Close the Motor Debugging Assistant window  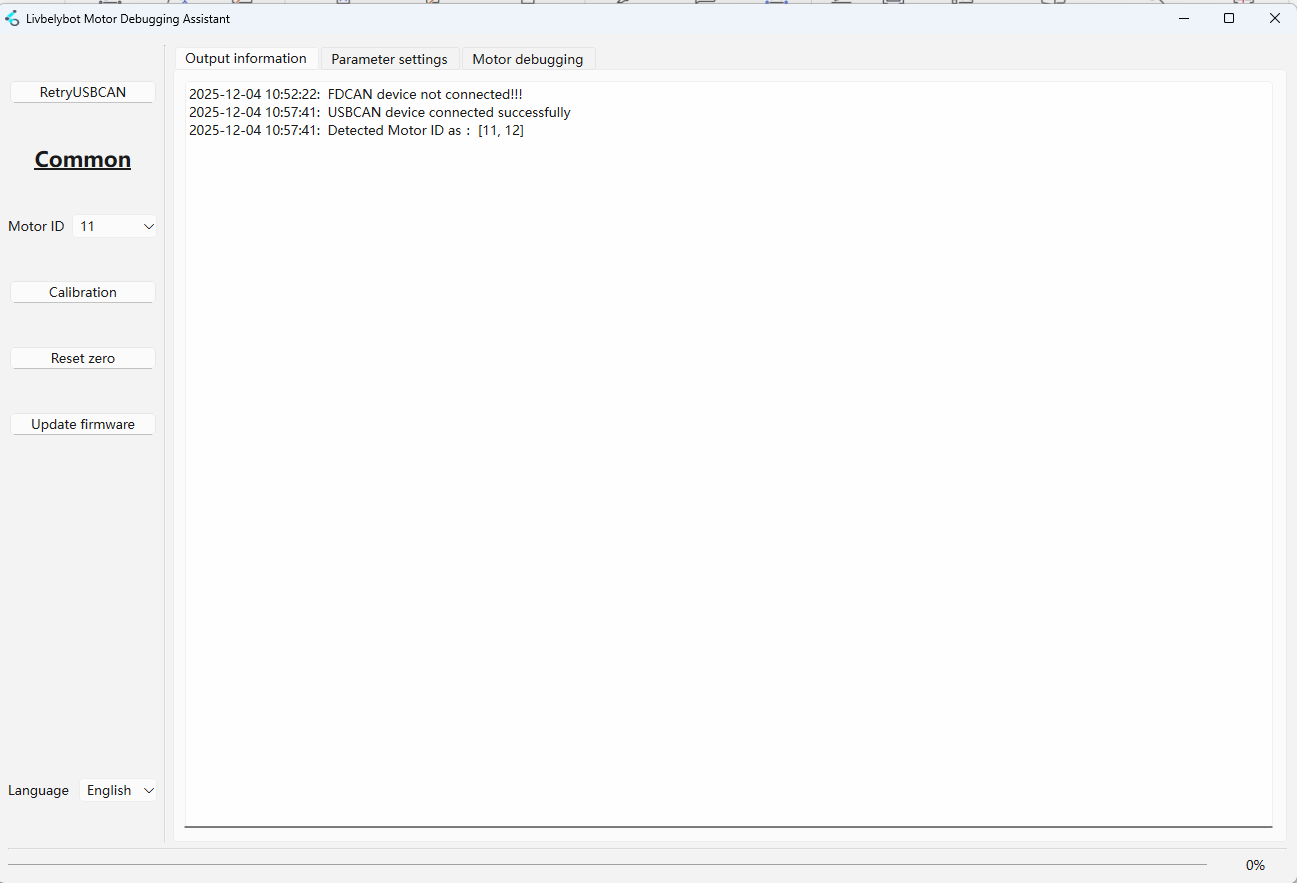(1274, 18)
